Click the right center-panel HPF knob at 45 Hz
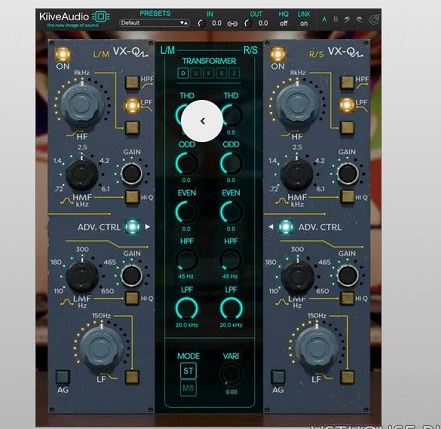 point(231,259)
